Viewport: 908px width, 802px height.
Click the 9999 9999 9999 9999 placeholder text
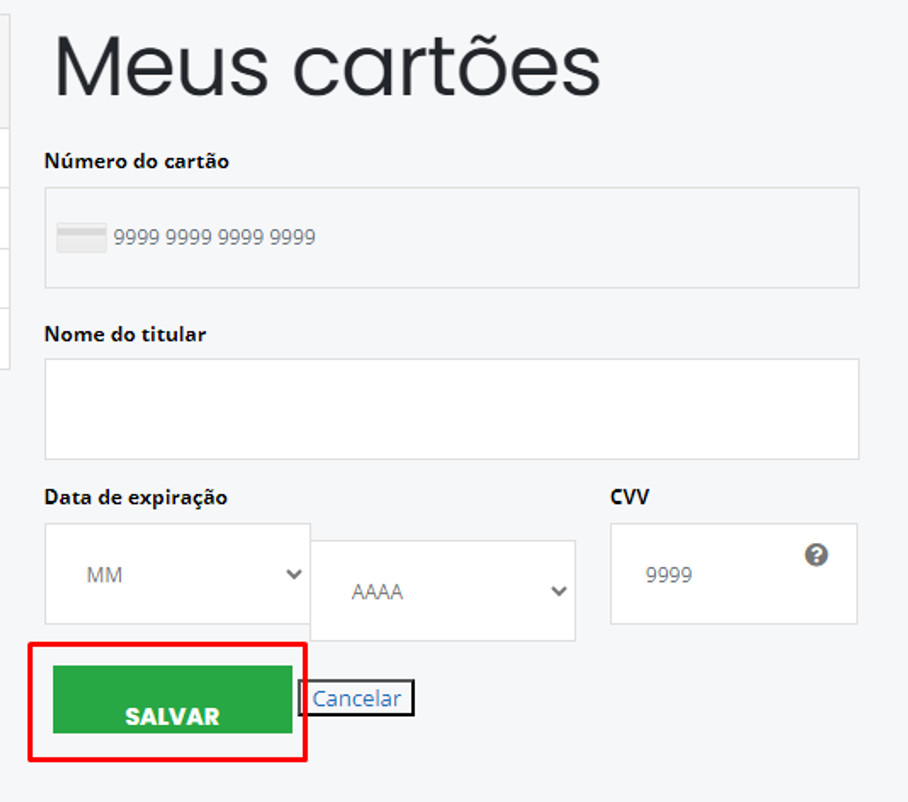tap(214, 237)
